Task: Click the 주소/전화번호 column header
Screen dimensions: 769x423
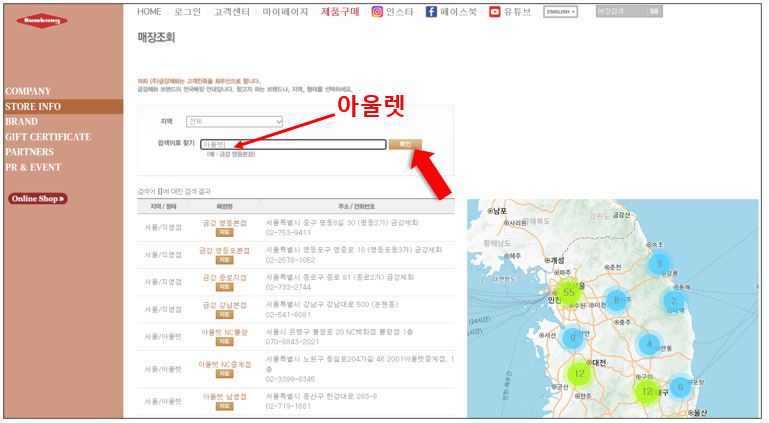Action: (357, 207)
